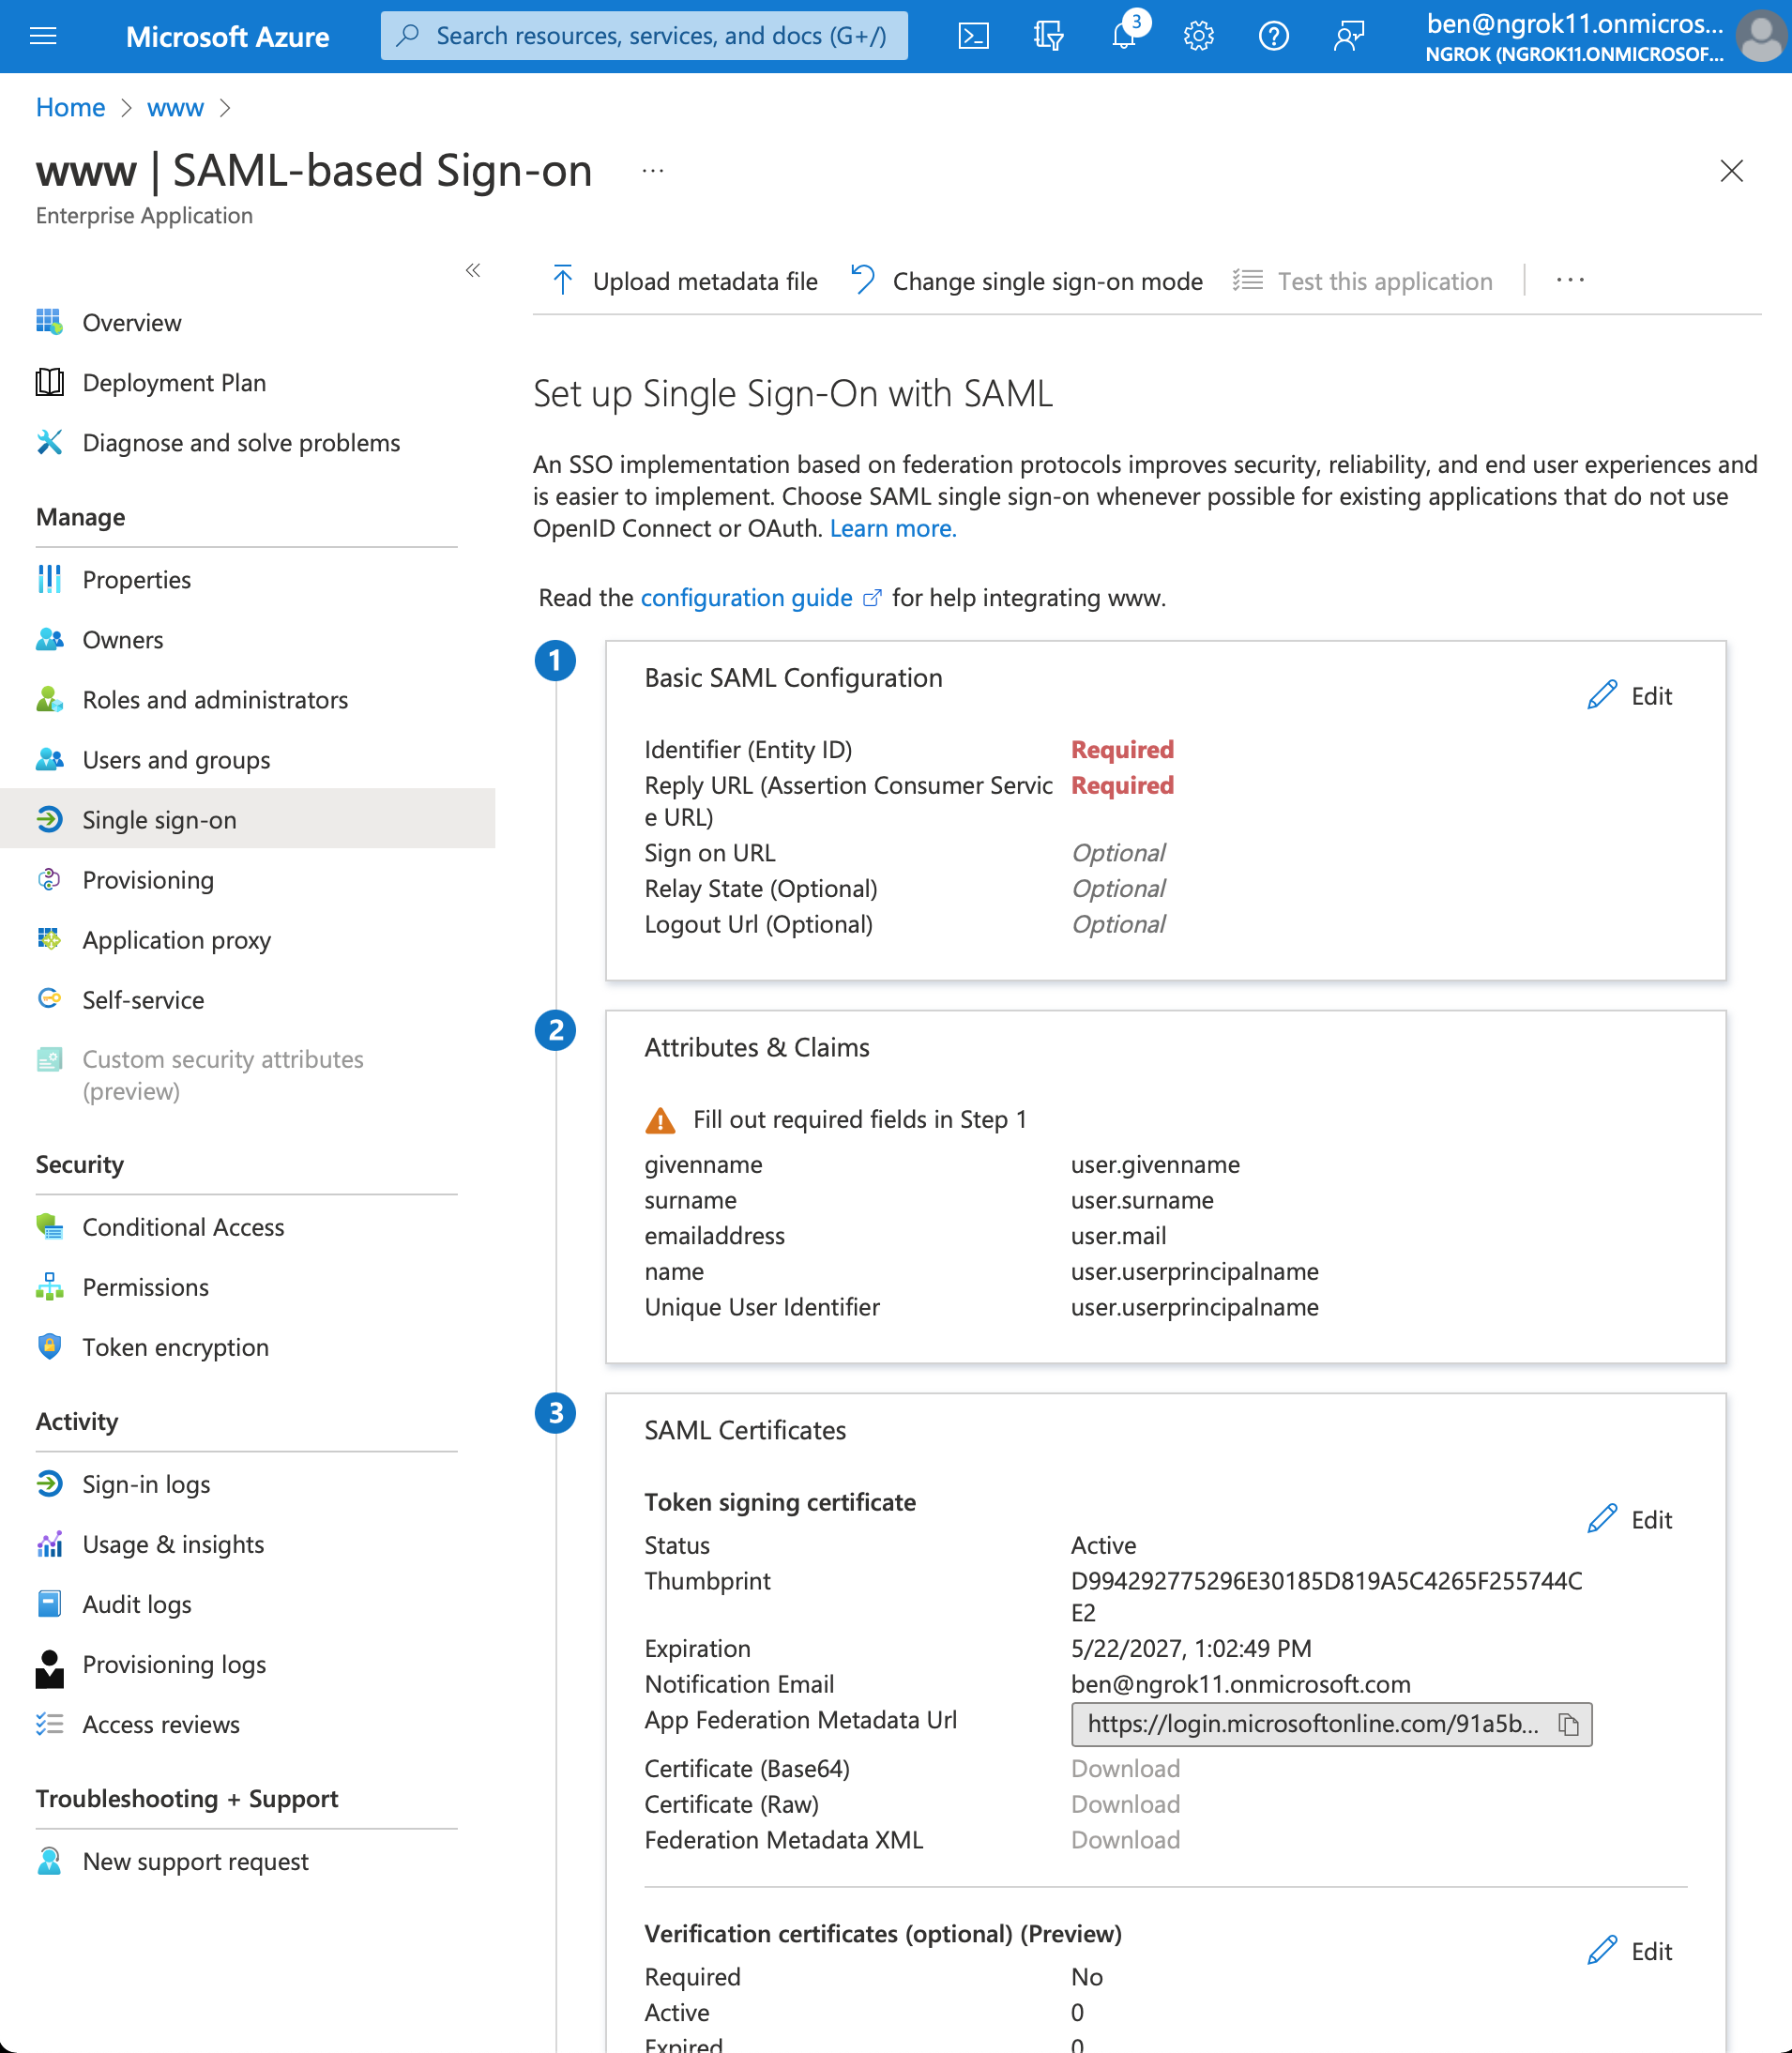Screen dimensions: 1792x2053
Task: Open Cloud Shell icon in header
Action: pos(973,36)
